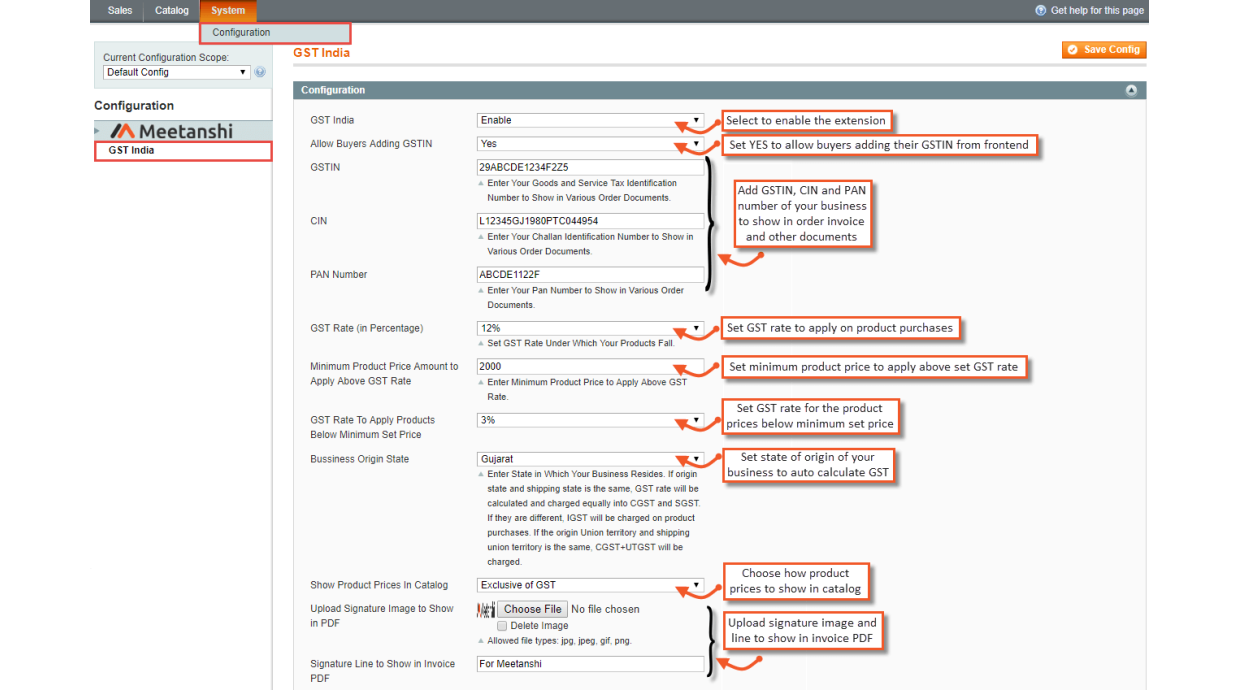Open the System menu

point(228,11)
